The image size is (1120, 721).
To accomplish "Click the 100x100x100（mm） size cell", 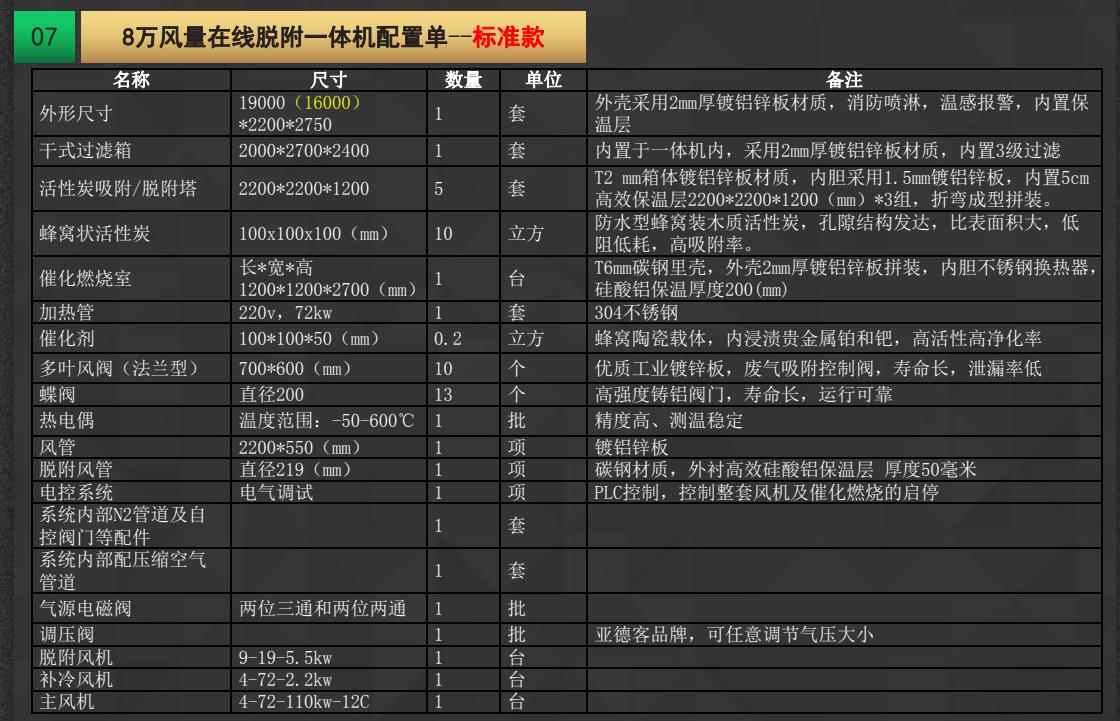I will tap(329, 234).
